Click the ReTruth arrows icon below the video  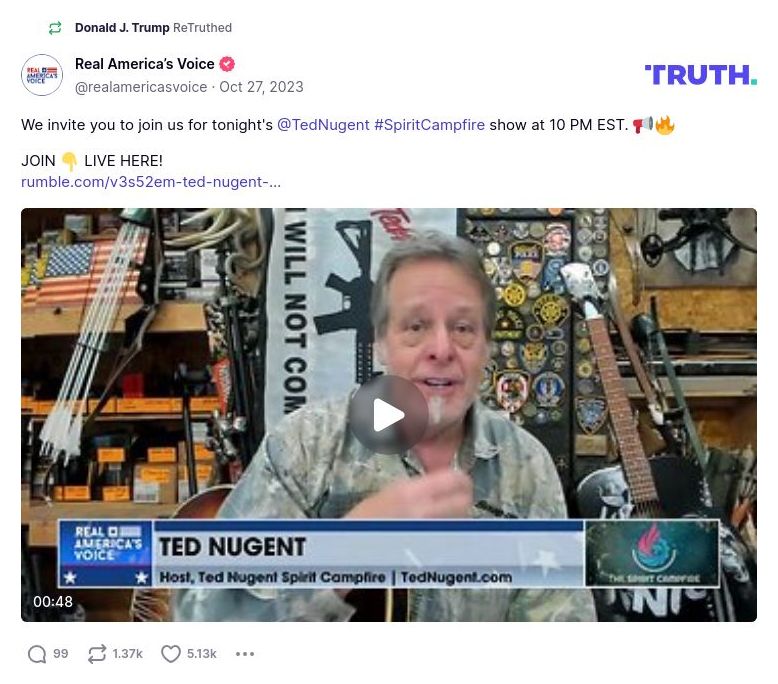tap(97, 654)
